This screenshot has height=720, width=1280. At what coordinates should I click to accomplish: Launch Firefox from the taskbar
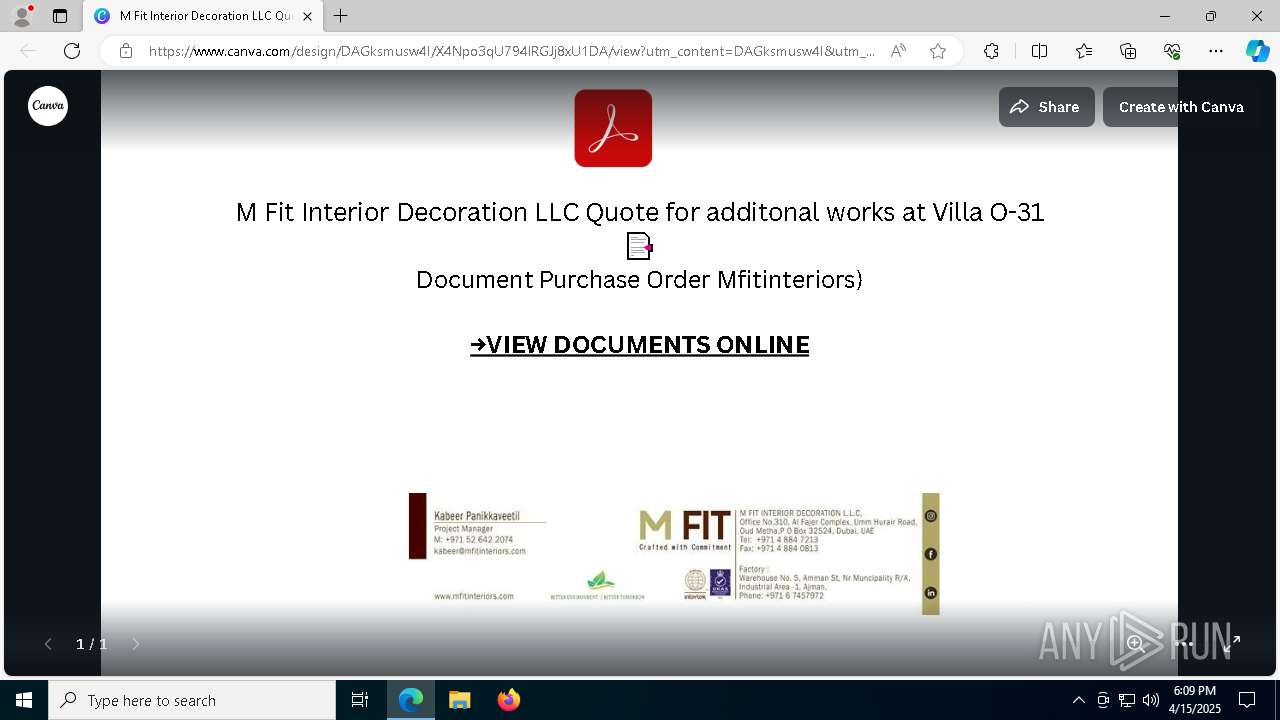[x=509, y=700]
